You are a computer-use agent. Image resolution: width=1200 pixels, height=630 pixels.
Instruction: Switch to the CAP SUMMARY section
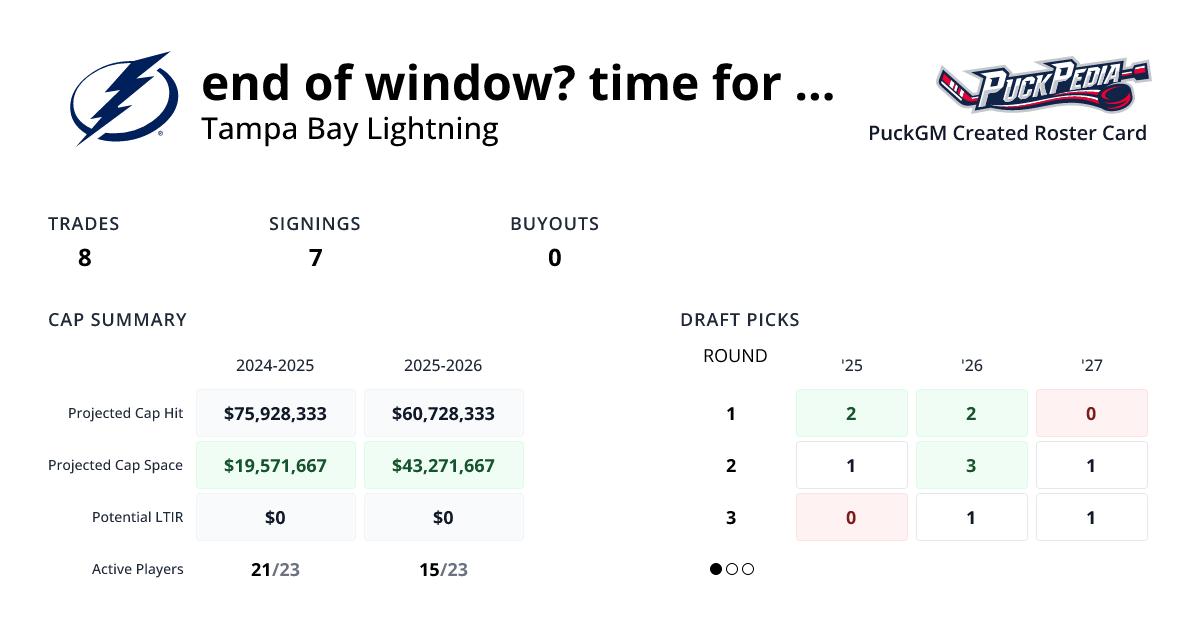tap(117, 319)
